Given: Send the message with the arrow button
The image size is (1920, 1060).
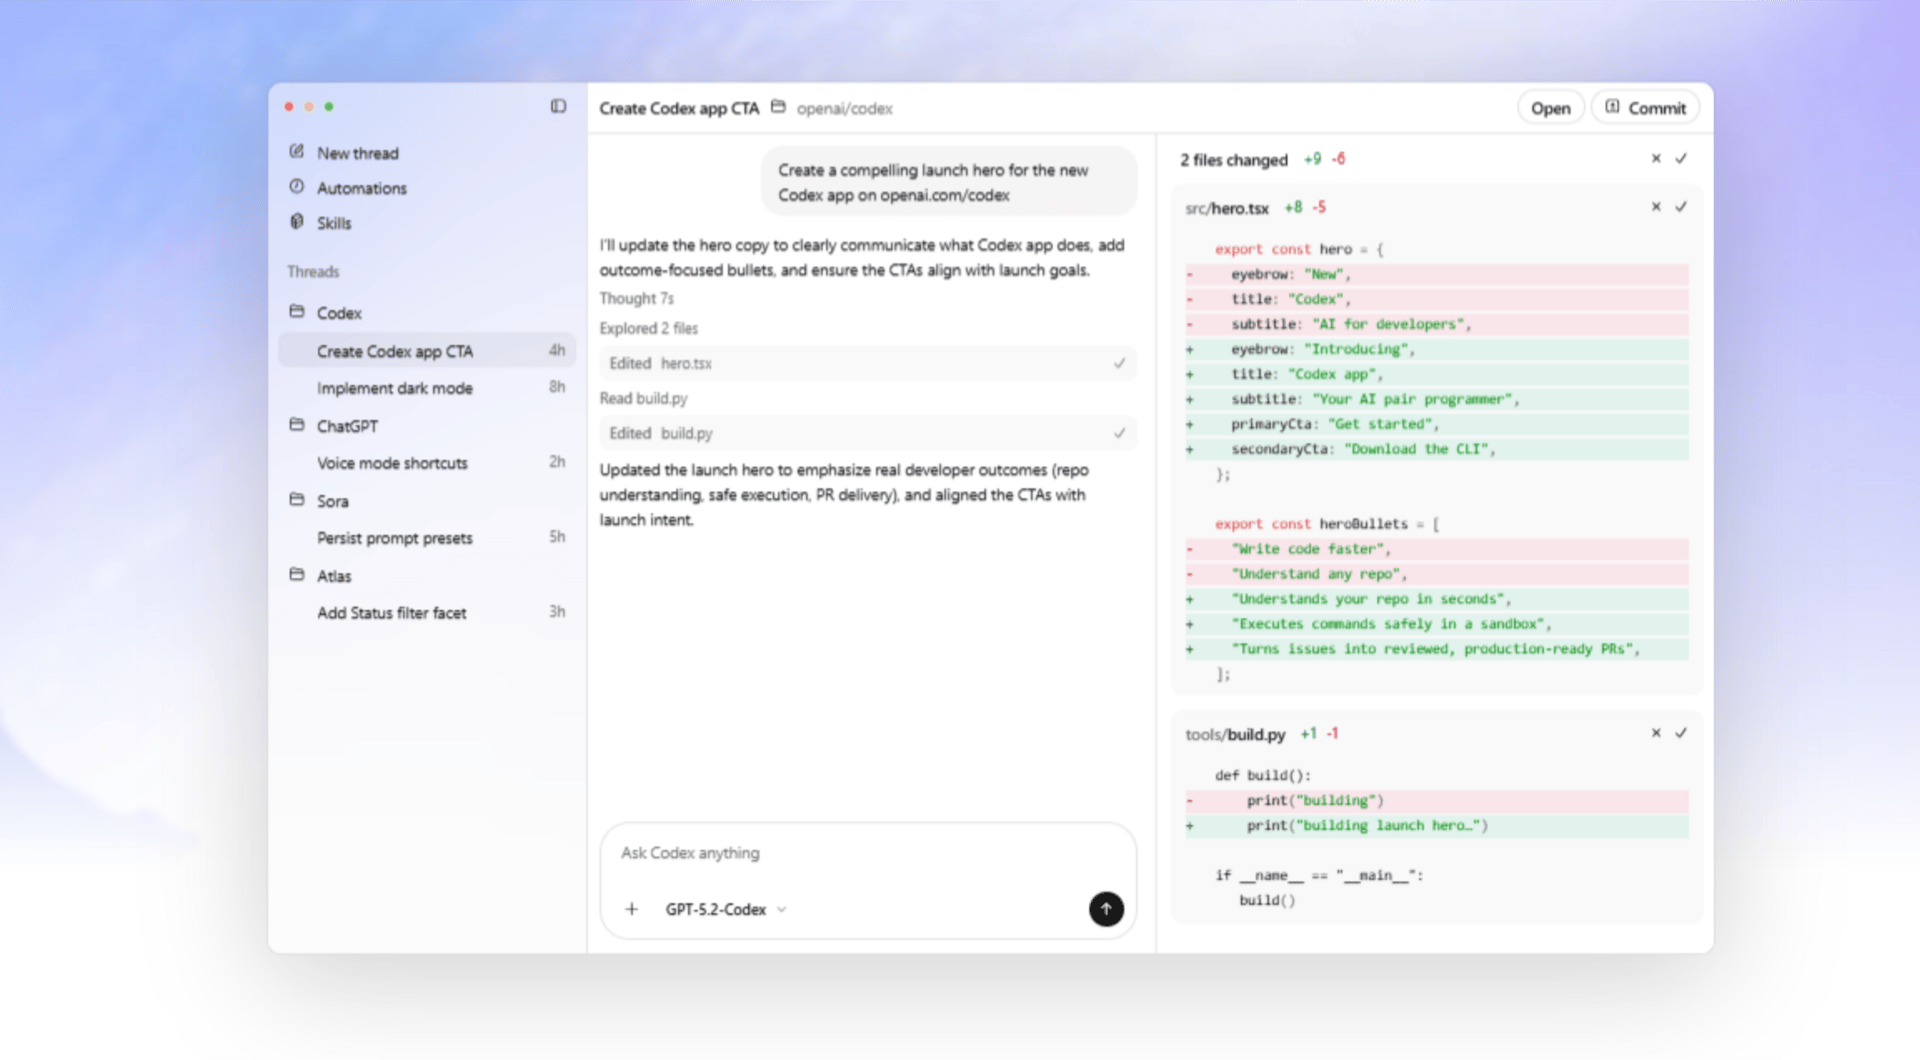Looking at the screenshot, I should pyautogui.click(x=1106, y=909).
